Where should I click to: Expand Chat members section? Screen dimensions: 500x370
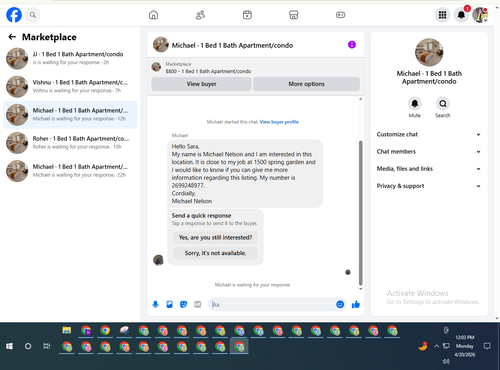(x=429, y=152)
